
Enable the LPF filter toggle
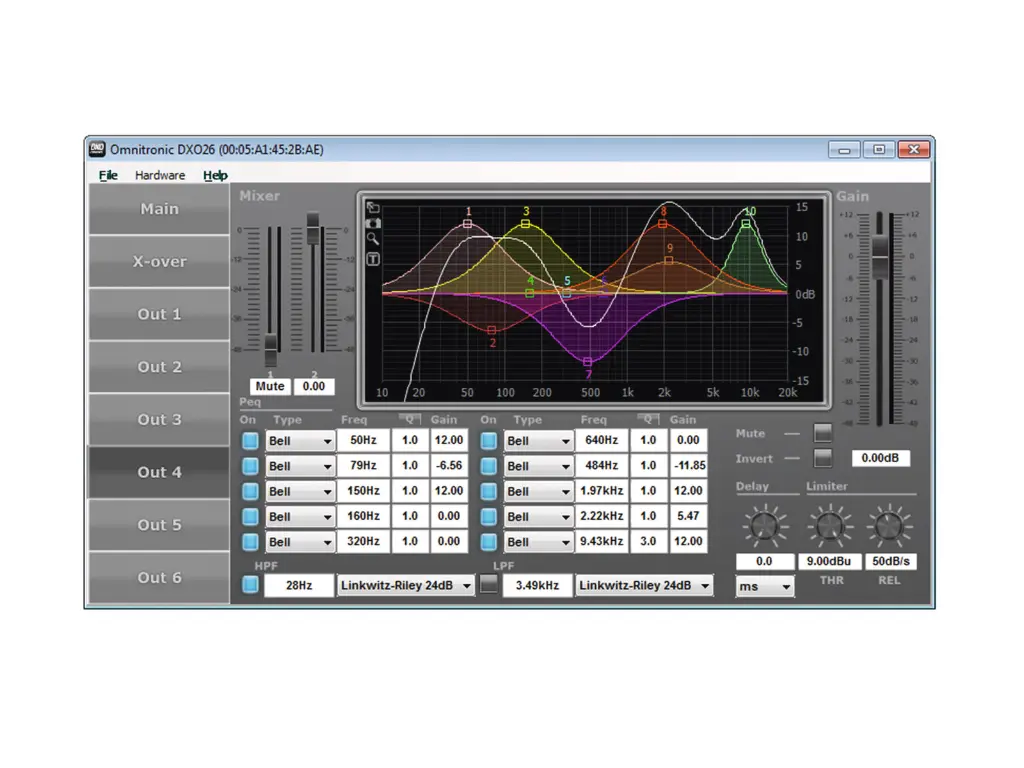pos(488,586)
